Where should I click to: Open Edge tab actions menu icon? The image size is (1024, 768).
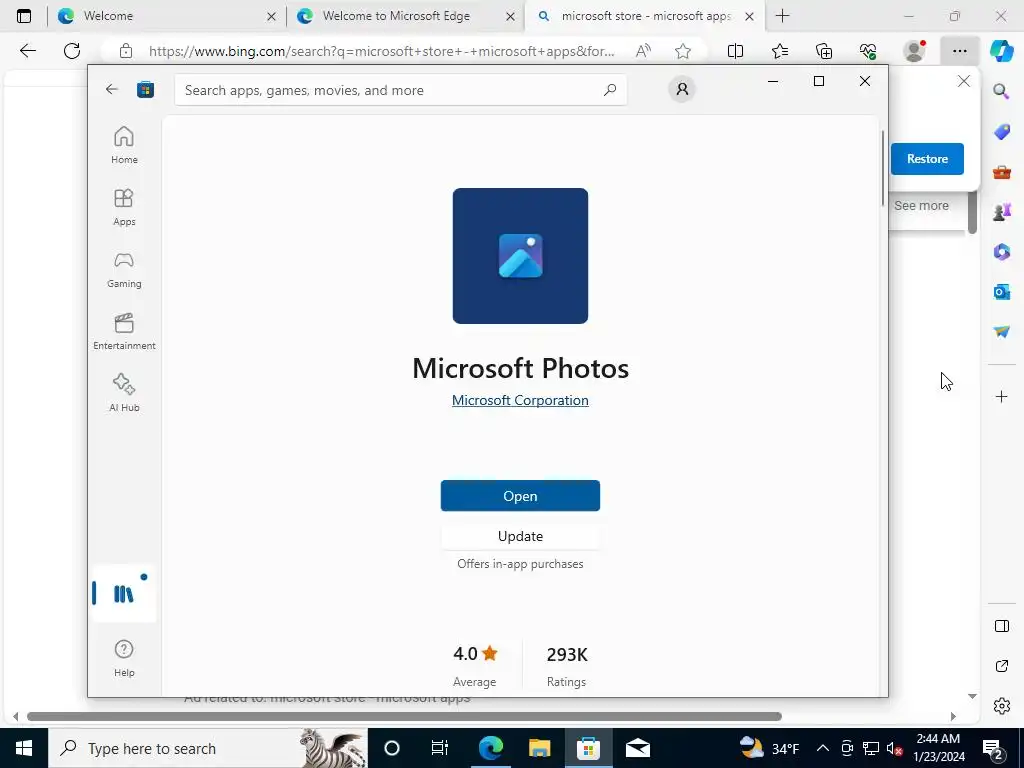pos(24,16)
